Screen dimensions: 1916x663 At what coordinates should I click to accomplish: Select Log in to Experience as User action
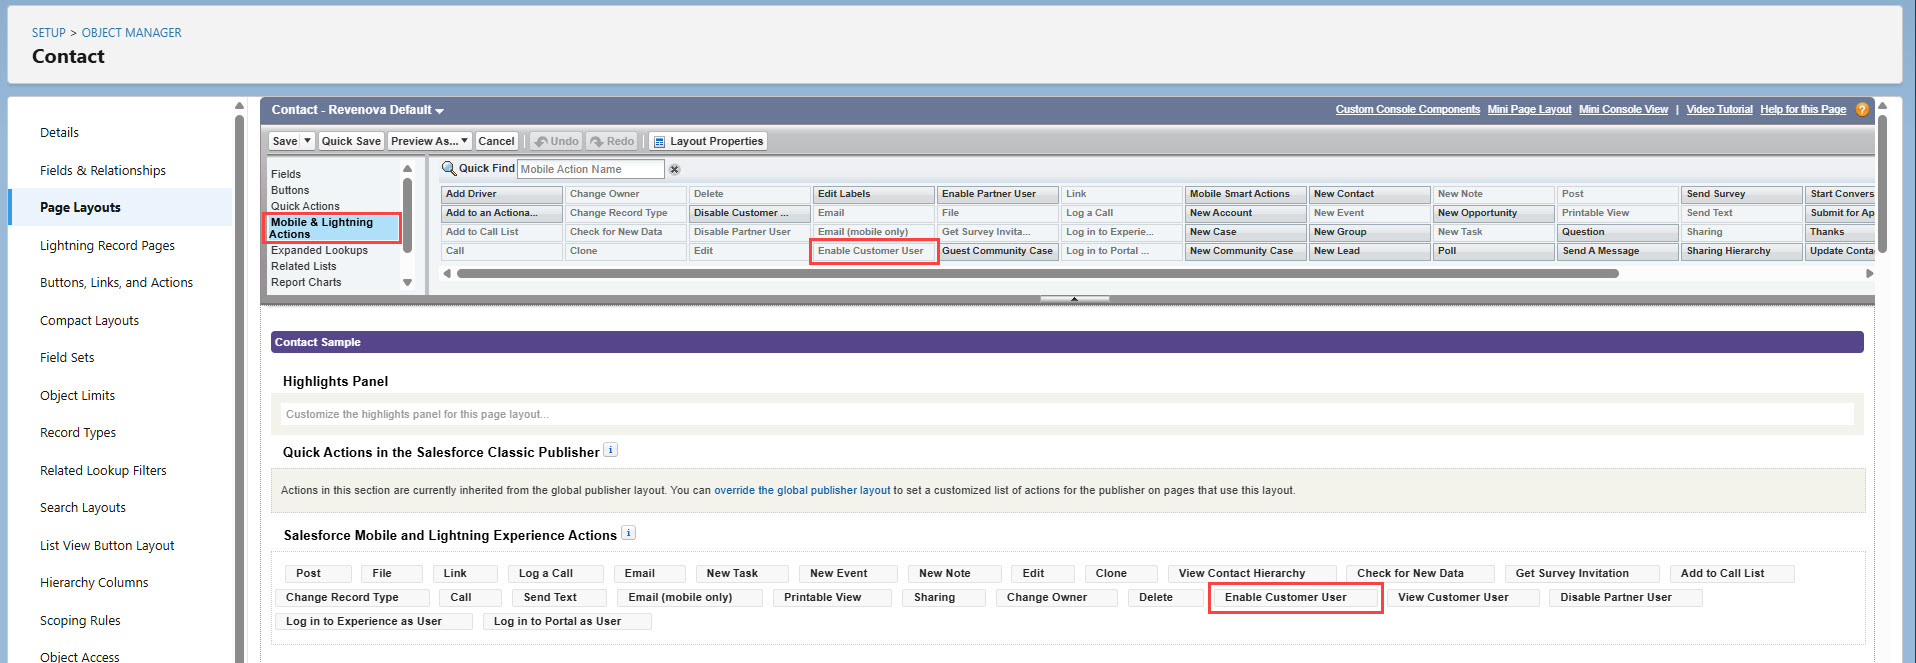pyautogui.click(x=374, y=622)
